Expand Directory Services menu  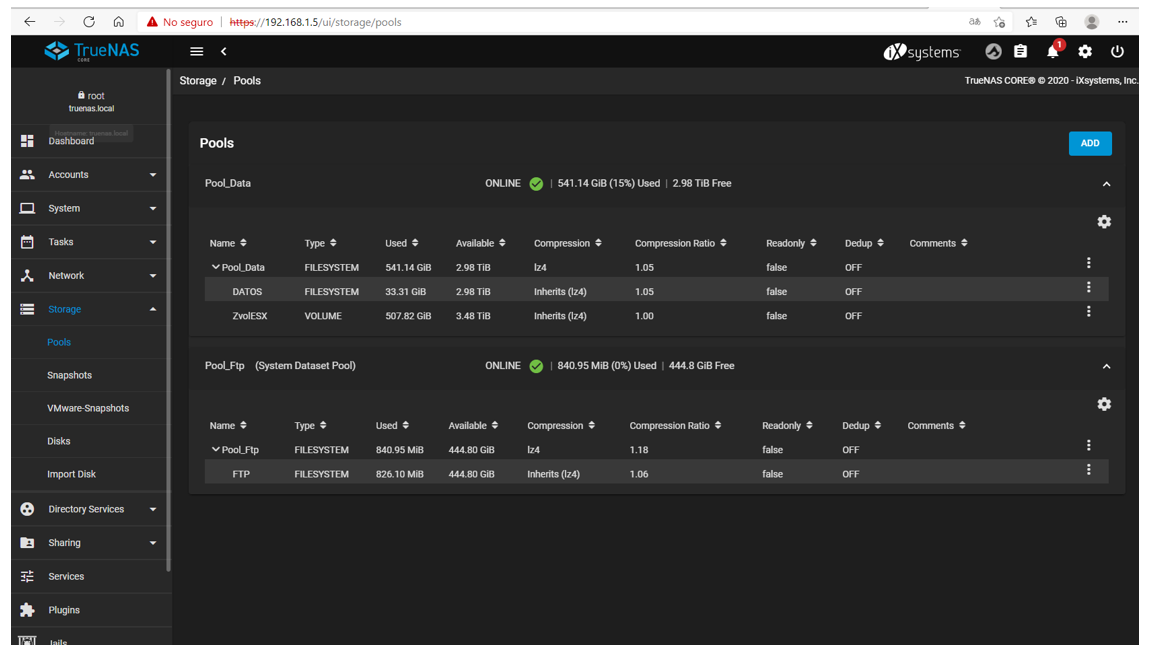[x=91, y=509]
